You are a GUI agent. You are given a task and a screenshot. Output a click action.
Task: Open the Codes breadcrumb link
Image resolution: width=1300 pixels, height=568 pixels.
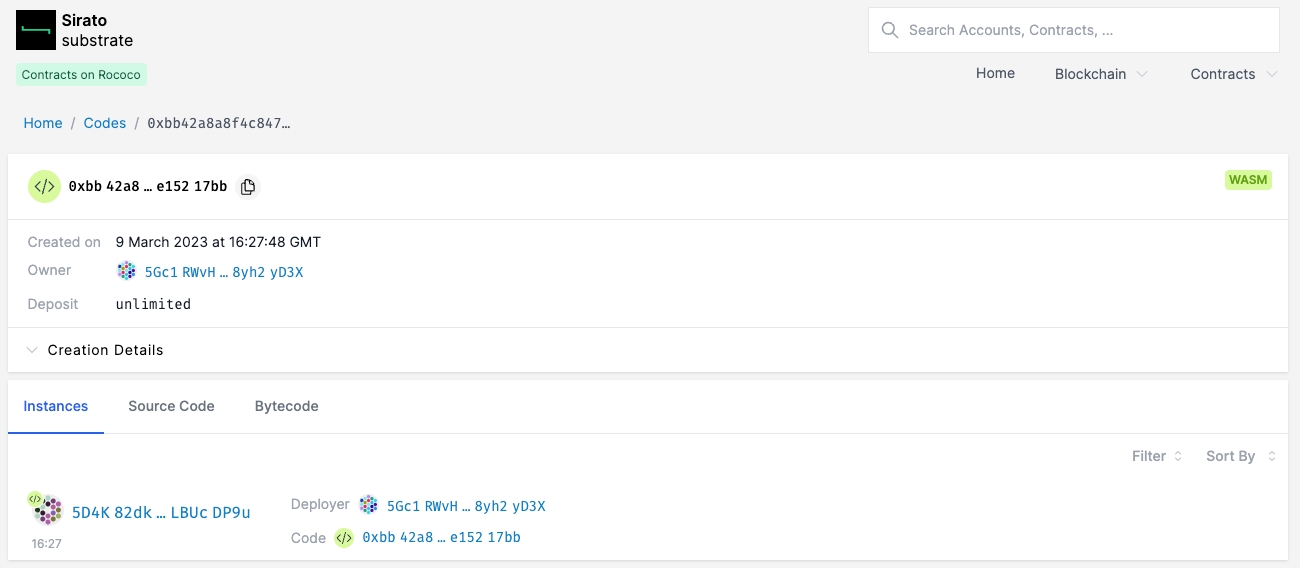[105, 123]
